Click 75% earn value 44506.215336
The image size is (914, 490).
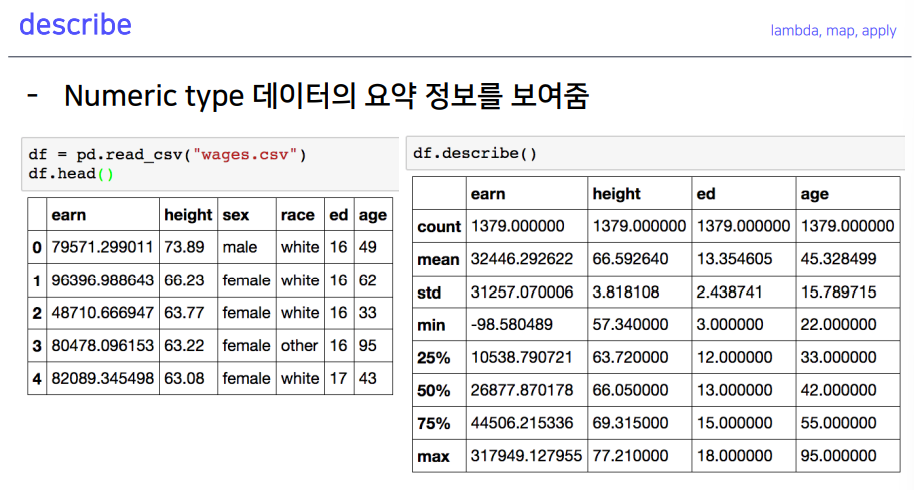(x=522, y=422)
